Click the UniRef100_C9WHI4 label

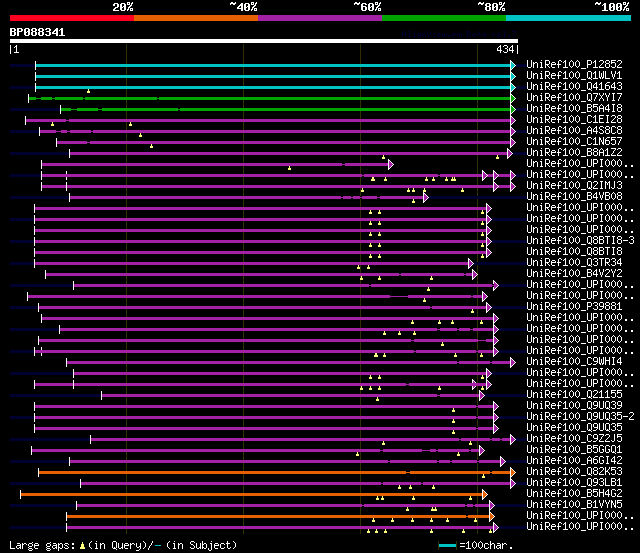coord(574,362)
